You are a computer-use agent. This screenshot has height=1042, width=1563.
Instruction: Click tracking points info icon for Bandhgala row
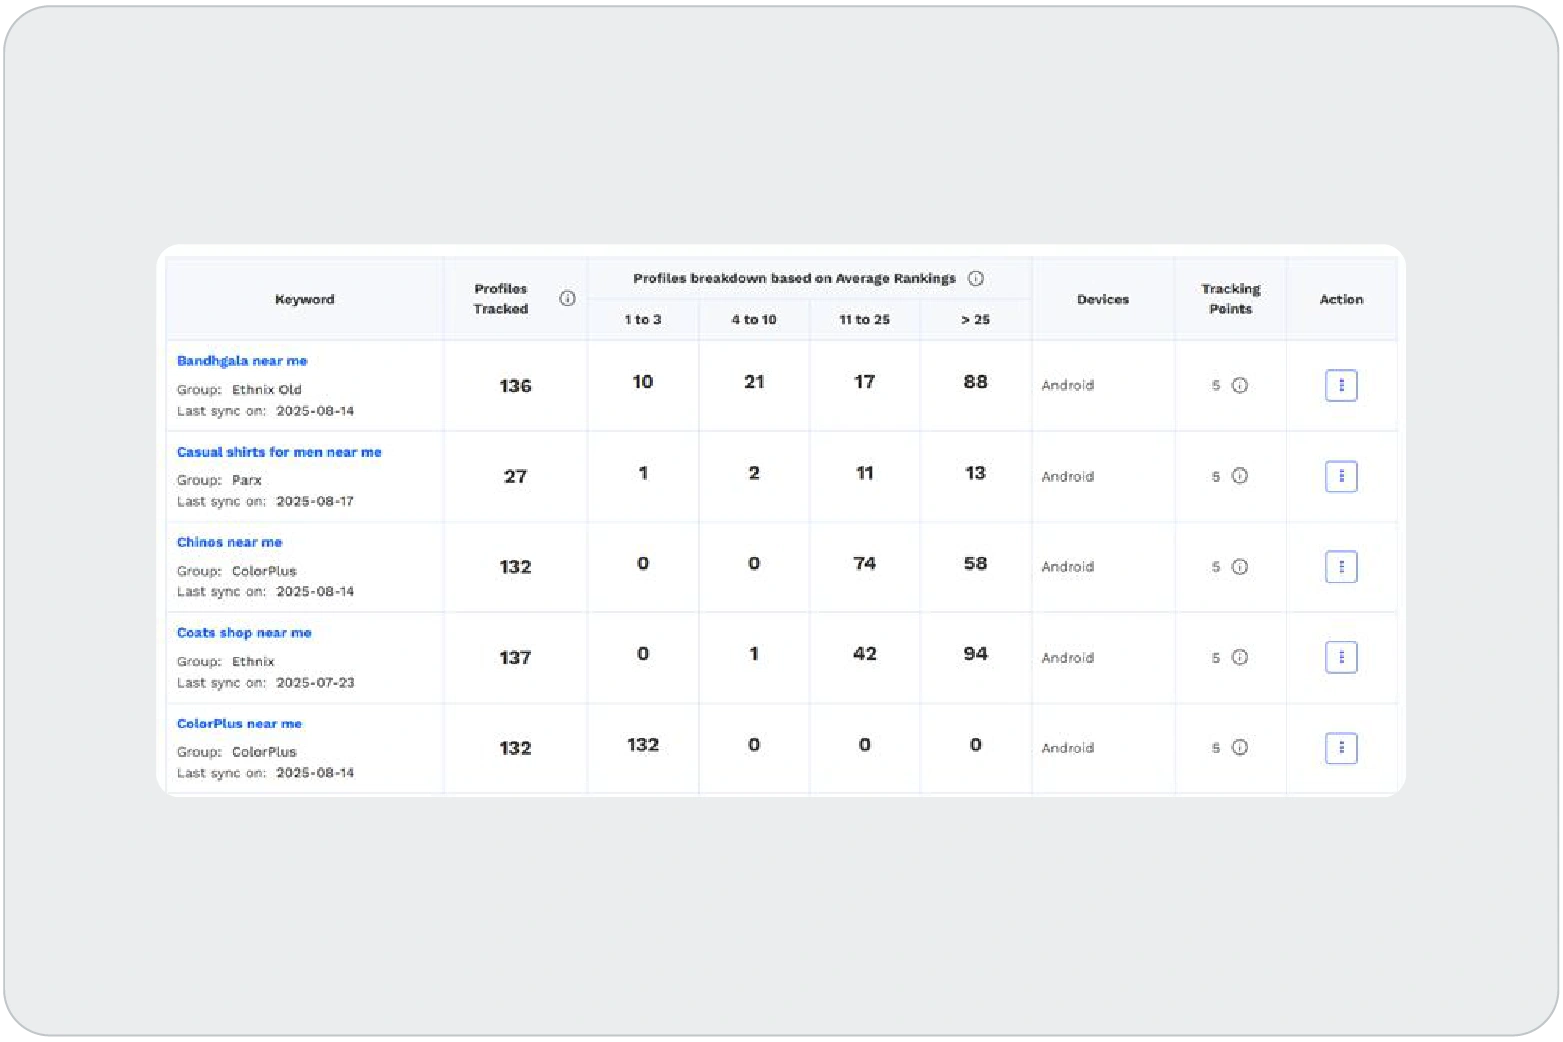1239,385
